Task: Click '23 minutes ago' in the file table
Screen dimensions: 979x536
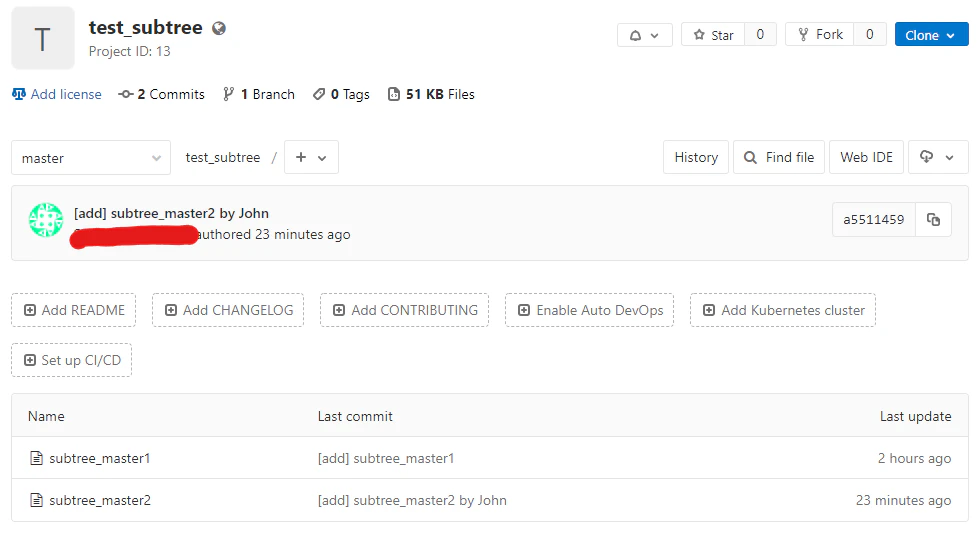Action: 903,500
